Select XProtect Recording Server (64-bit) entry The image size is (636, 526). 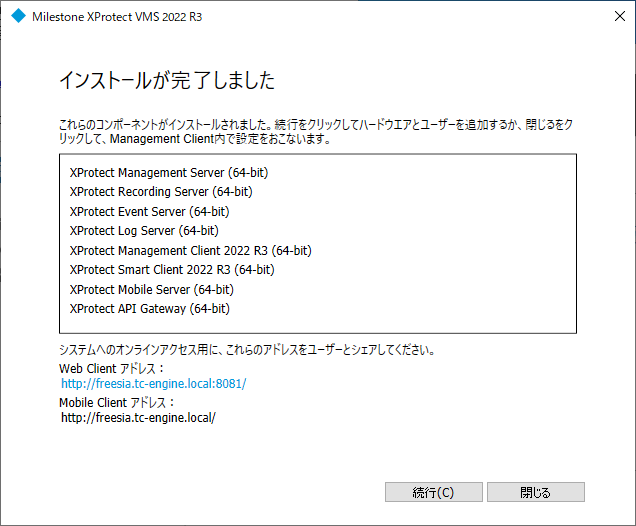[161, 191]
